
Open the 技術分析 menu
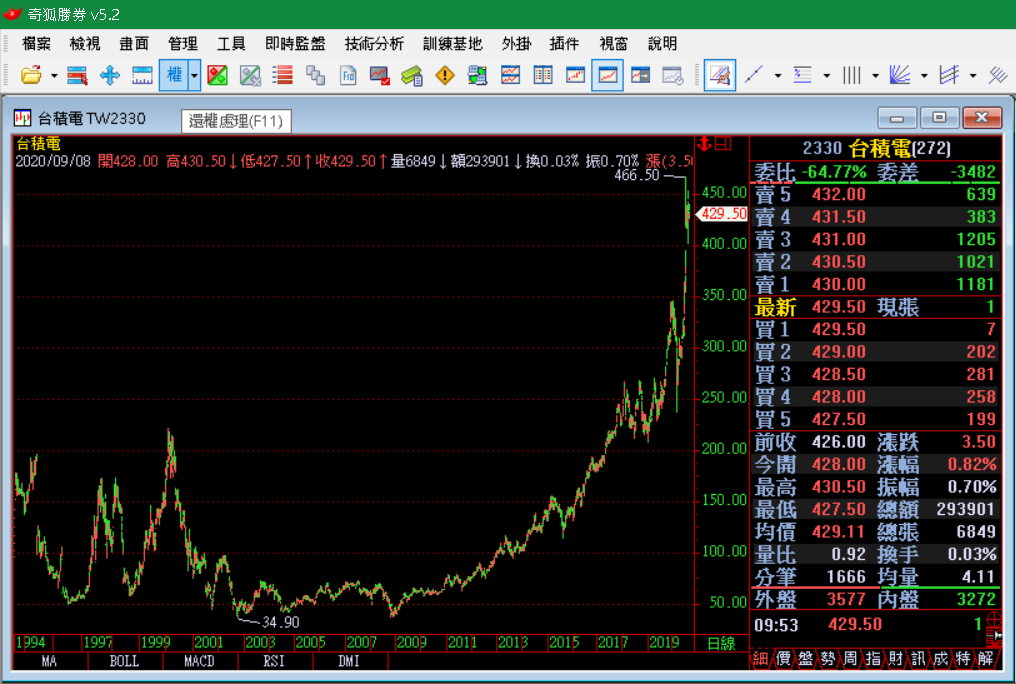click(x=374, y=43)
